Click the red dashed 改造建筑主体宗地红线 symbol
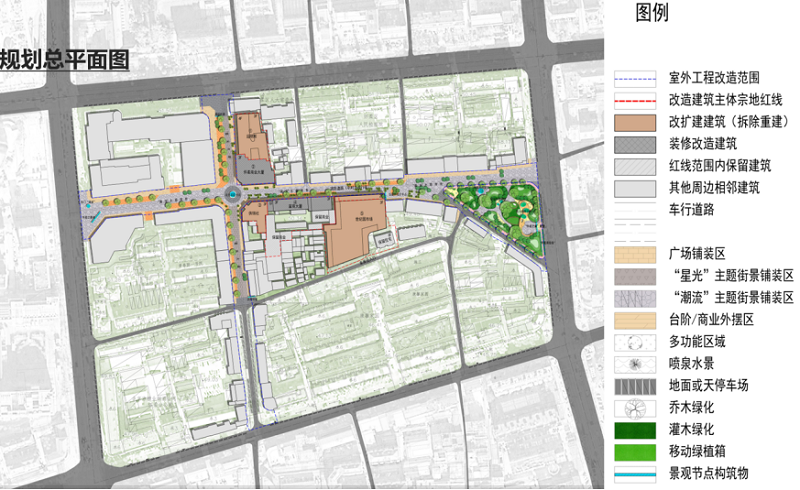Image resolution: width=800 pixels, height=490 pixels. coord(635,100)
